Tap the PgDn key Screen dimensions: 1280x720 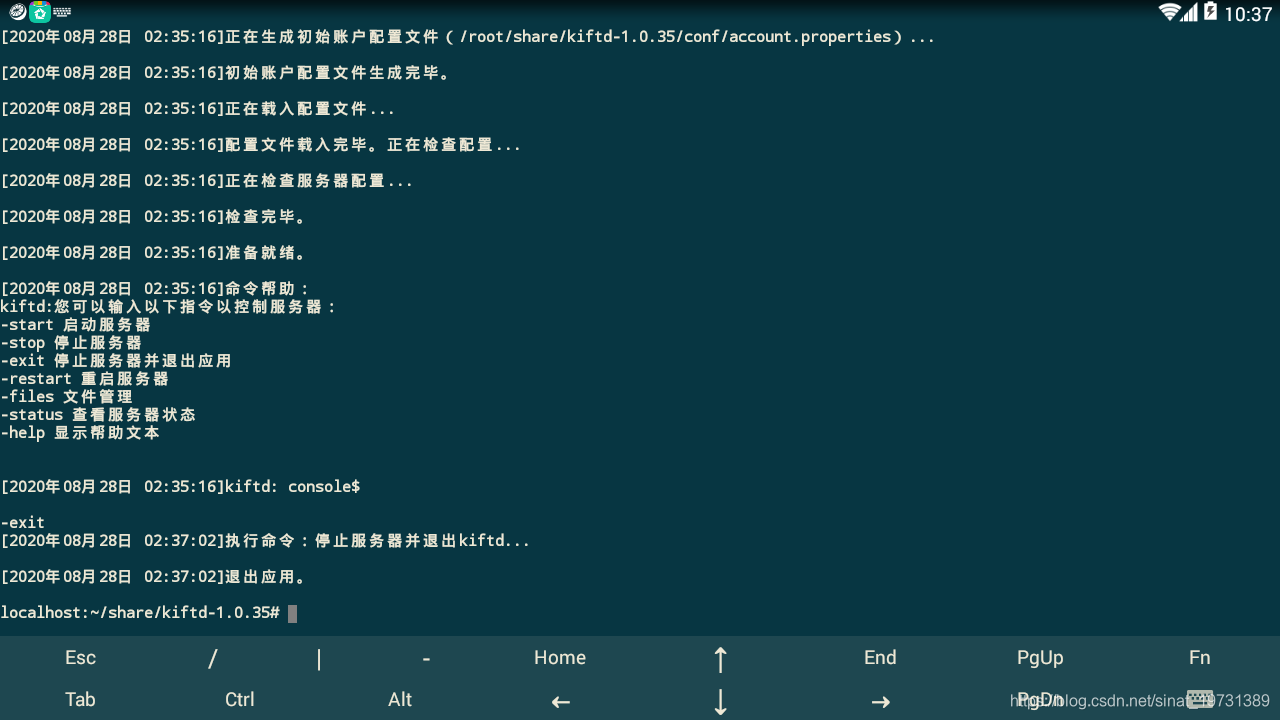pos(1040,699)
